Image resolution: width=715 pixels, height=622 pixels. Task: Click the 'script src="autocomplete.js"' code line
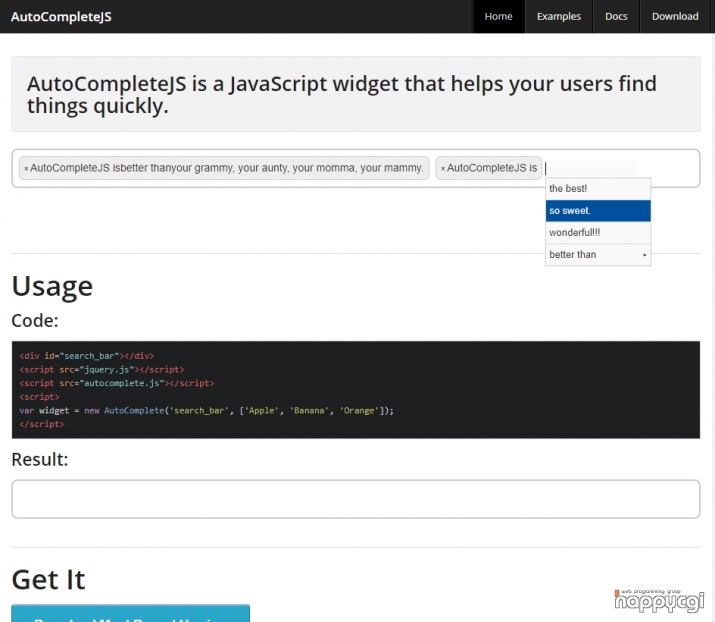(x=117, y=383)
